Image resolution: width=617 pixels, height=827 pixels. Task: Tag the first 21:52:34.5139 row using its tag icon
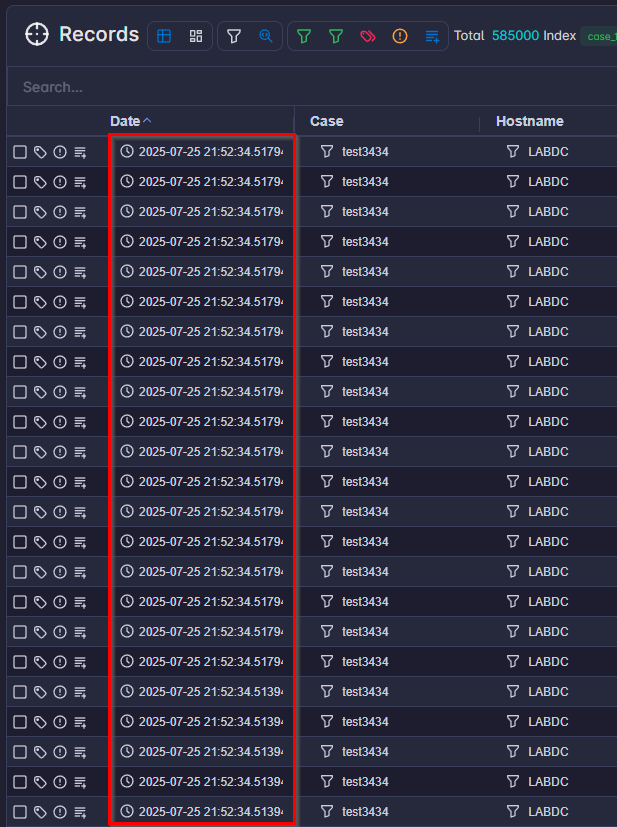tap(40, 692)
